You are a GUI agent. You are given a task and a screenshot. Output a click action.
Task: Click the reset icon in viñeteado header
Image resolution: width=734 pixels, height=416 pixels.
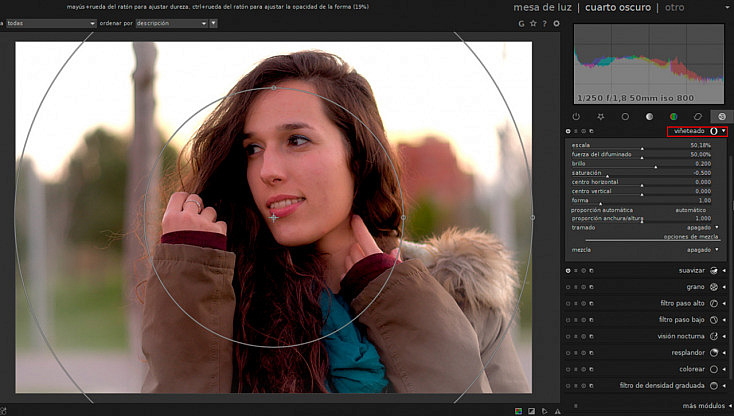pyautogui.click(x=584, y=131)
